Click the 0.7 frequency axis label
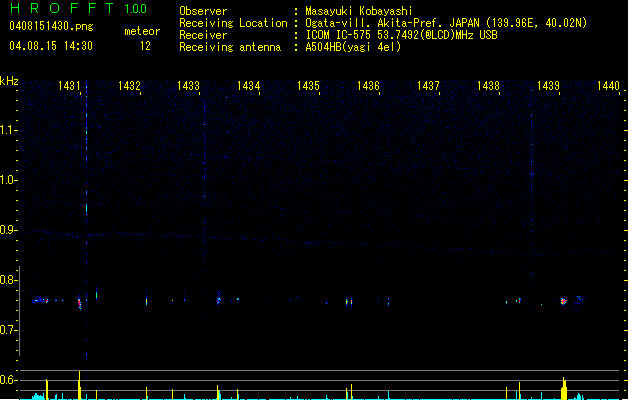The height and width of the screenshot is (400, 629). [x=8, y=330]
